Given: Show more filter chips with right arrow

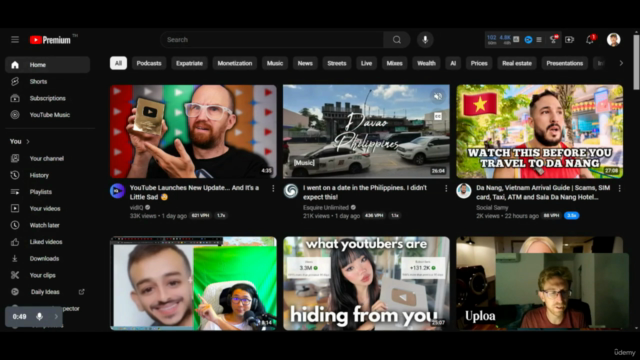Looking at the screenshot, I should tap(621, 63).
